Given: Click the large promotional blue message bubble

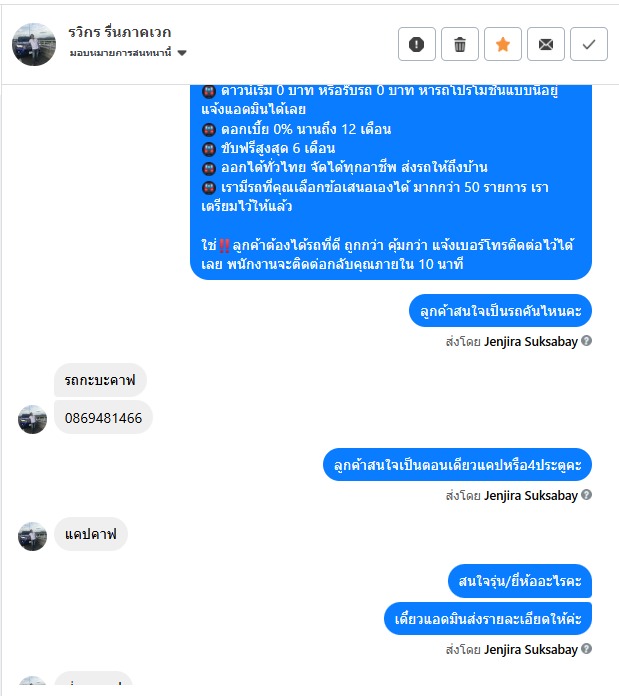Looking at the screenshot, I should [391, 182].
